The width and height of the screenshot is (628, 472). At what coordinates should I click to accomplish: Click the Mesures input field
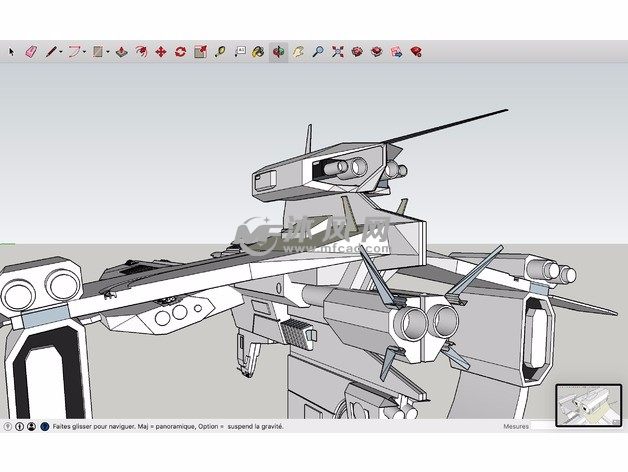tap(580, 426)
